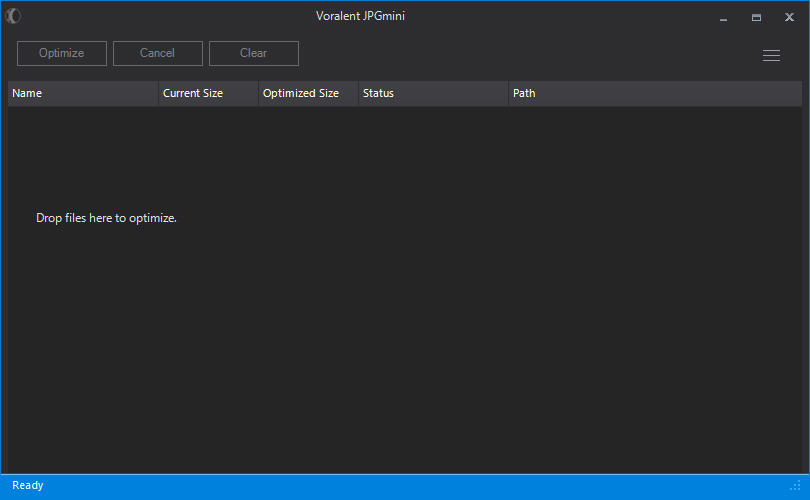Image resolution: width=810 pixels, height=500 pixels.
Task: Close the JPGmini window
Action: 789,17
